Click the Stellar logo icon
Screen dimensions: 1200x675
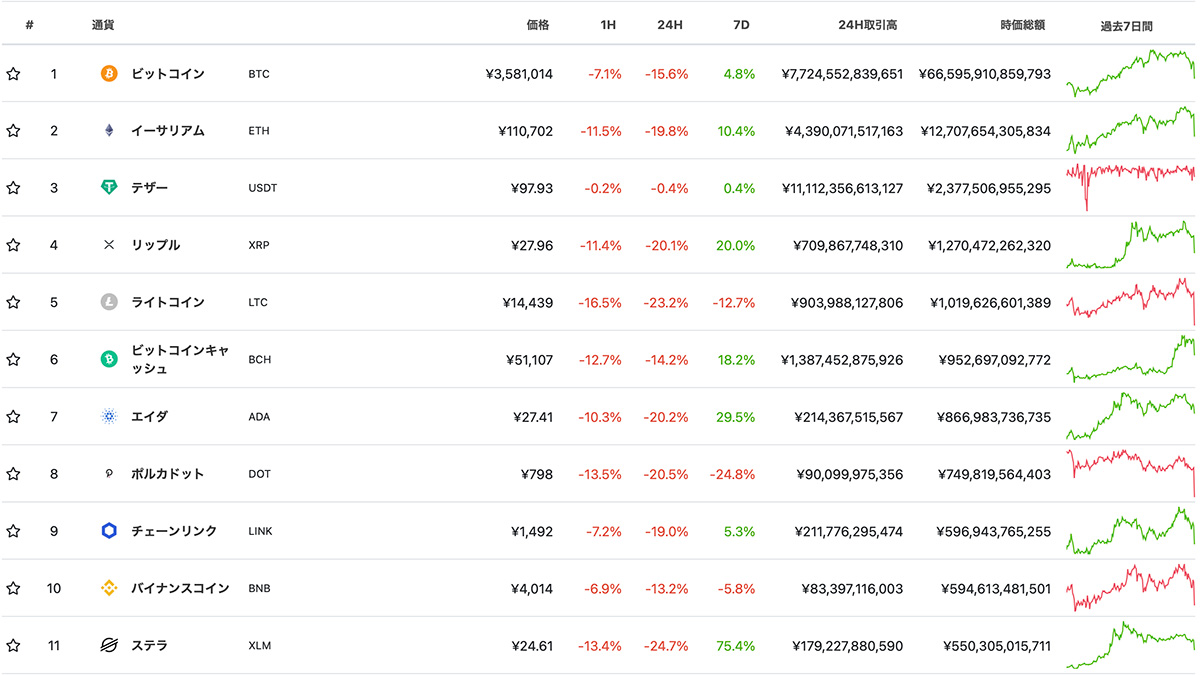click(x=109, y=646)
